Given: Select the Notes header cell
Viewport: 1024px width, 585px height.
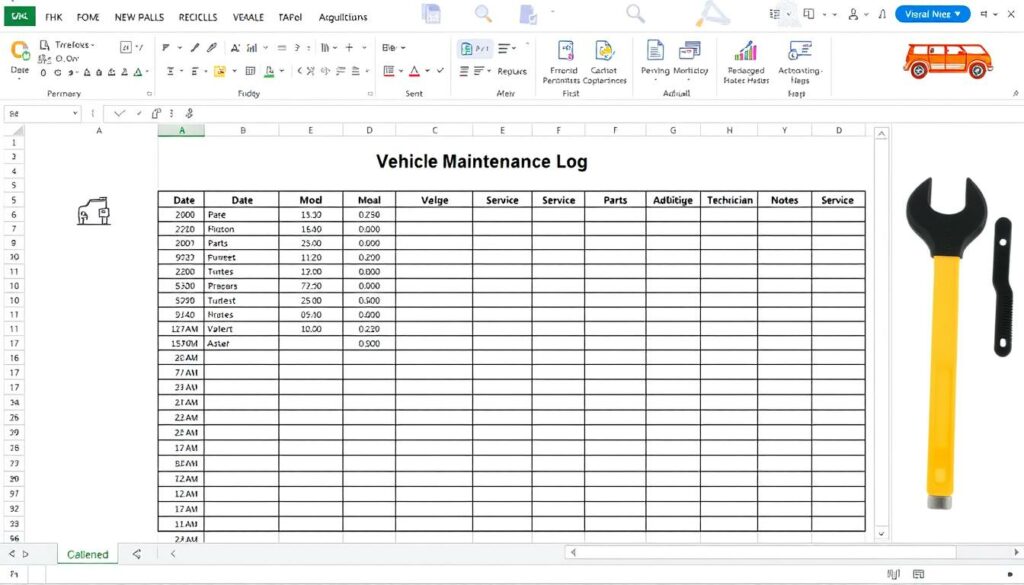Looking at the screenshot, I should (x=784, y=200).
